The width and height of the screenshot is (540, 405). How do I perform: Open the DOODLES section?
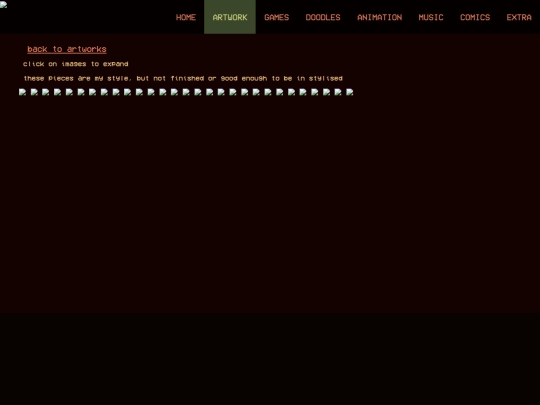(x=323, y=17)
